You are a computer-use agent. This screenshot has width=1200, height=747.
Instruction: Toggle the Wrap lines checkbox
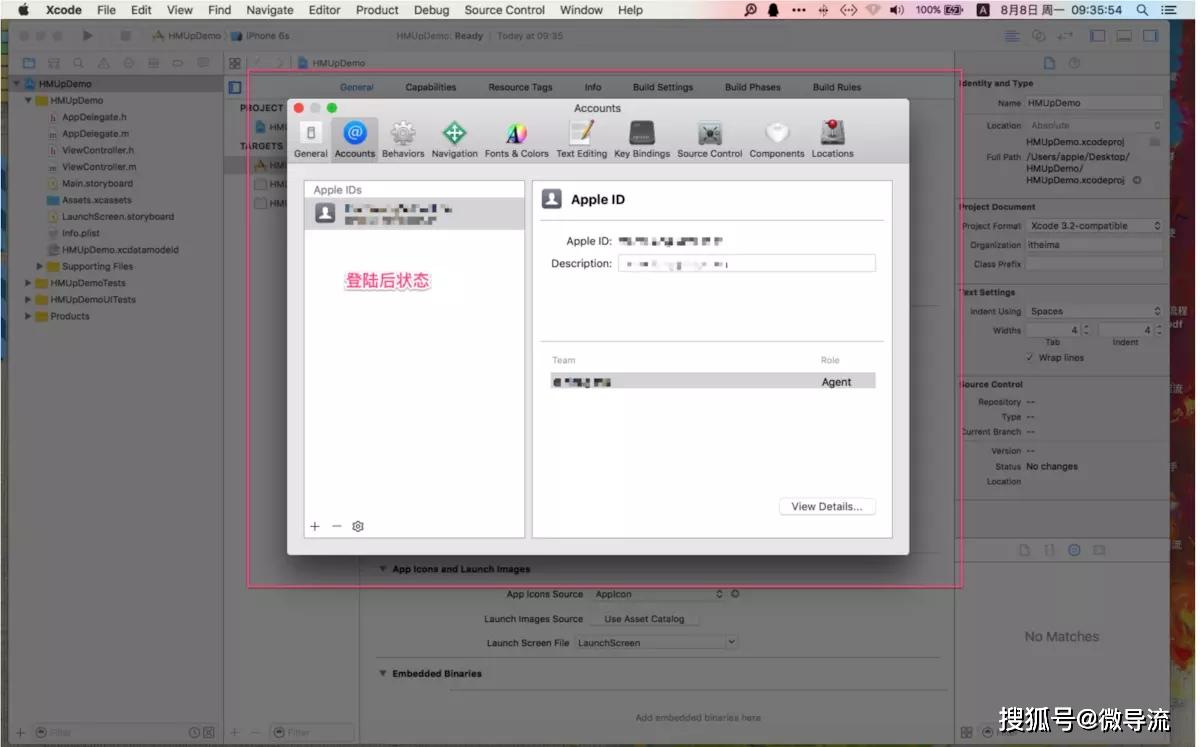click(x=1030, y=357)
